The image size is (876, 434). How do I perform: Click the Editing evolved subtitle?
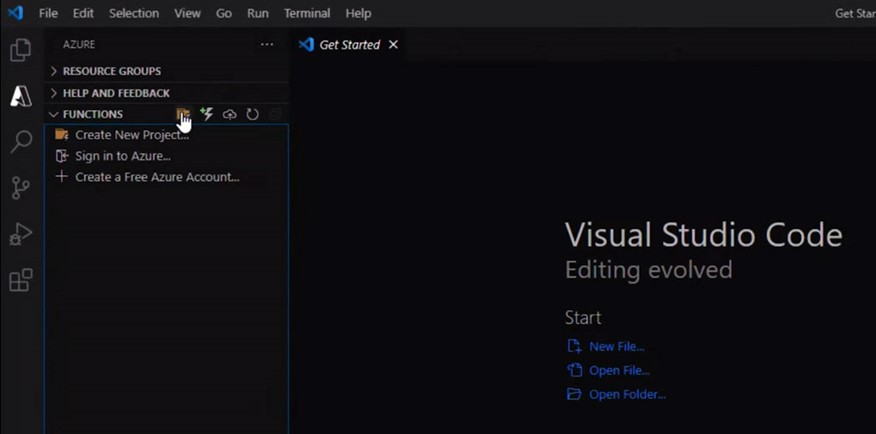tap(649, 270)
